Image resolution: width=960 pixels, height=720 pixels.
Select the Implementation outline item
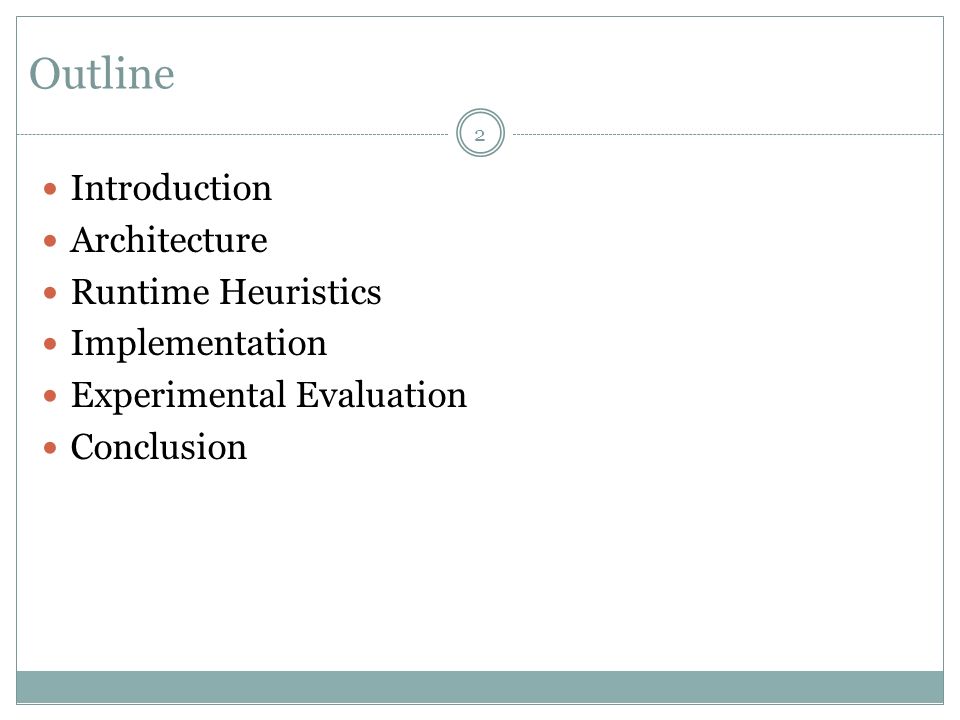click(199, 344)
